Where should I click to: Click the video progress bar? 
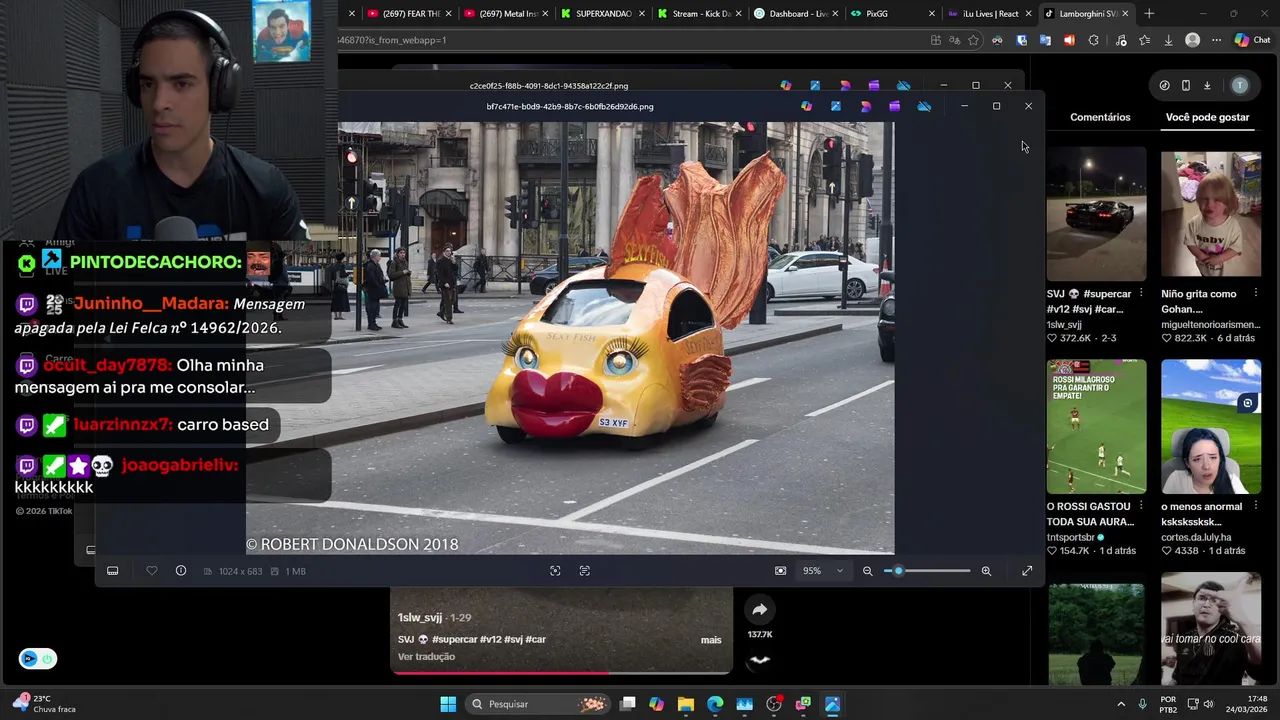561,672
